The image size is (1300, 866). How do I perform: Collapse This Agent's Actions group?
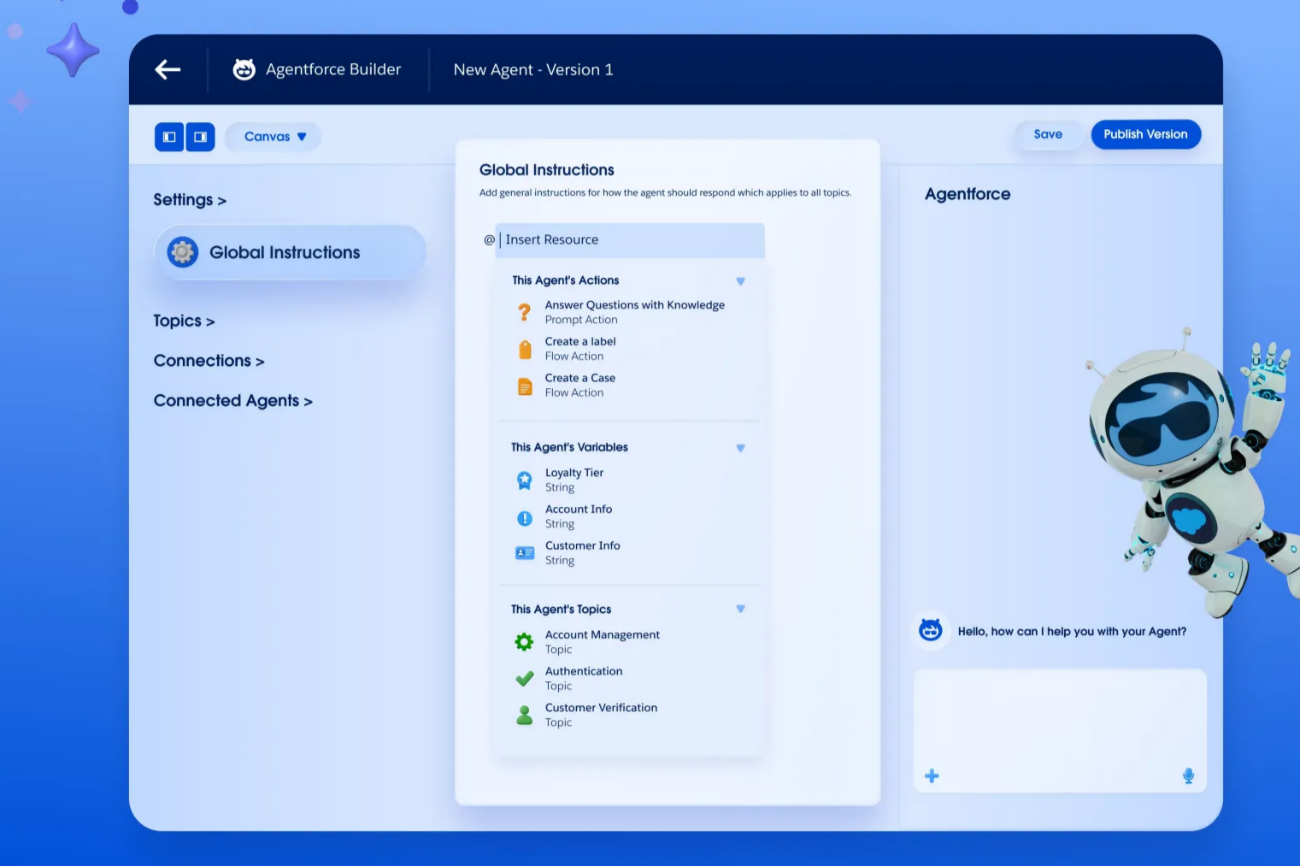(740, 281)
